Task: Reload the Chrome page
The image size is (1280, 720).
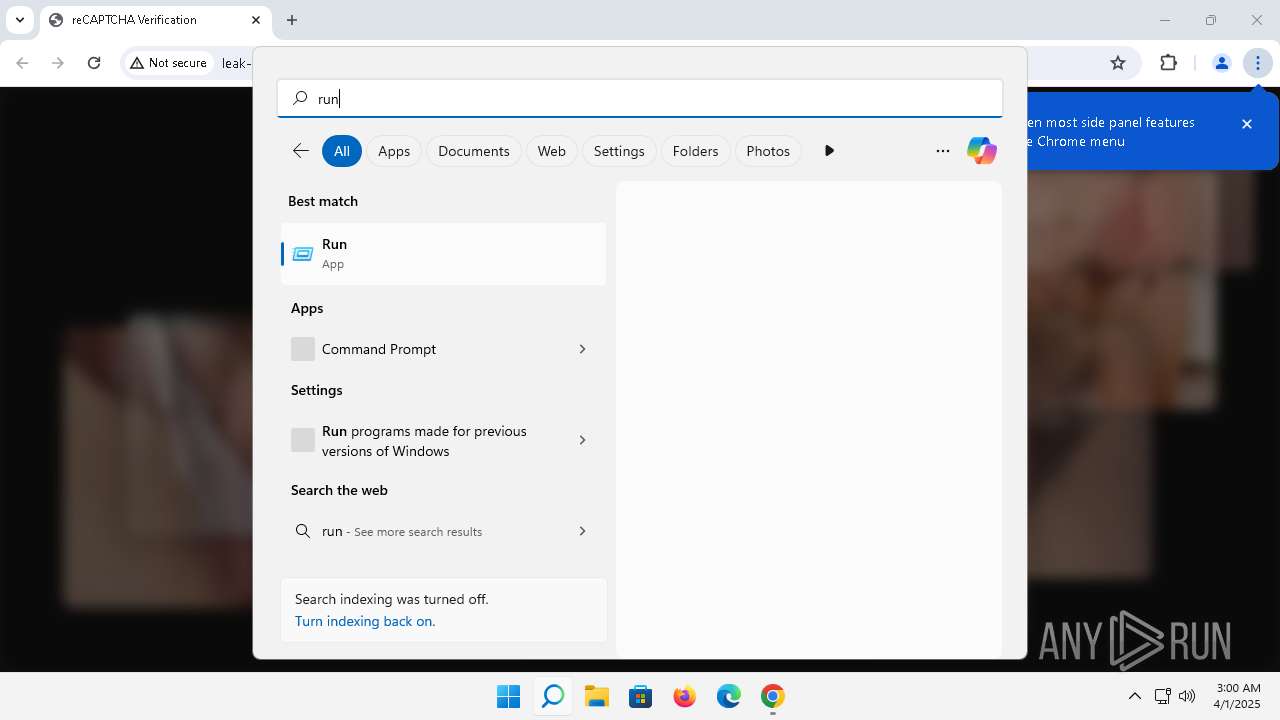Action: point(94,63)
